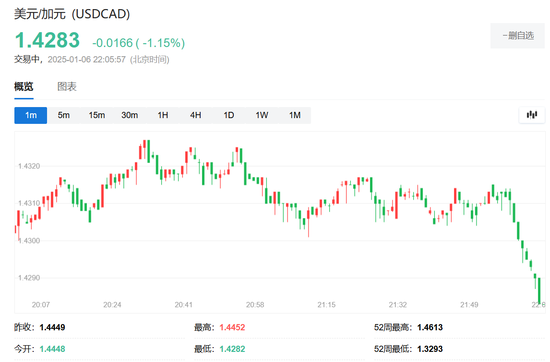Open the candlestick chart type icon
The image size is (550, 362).
pyautogui.click(x=532, y=115)
